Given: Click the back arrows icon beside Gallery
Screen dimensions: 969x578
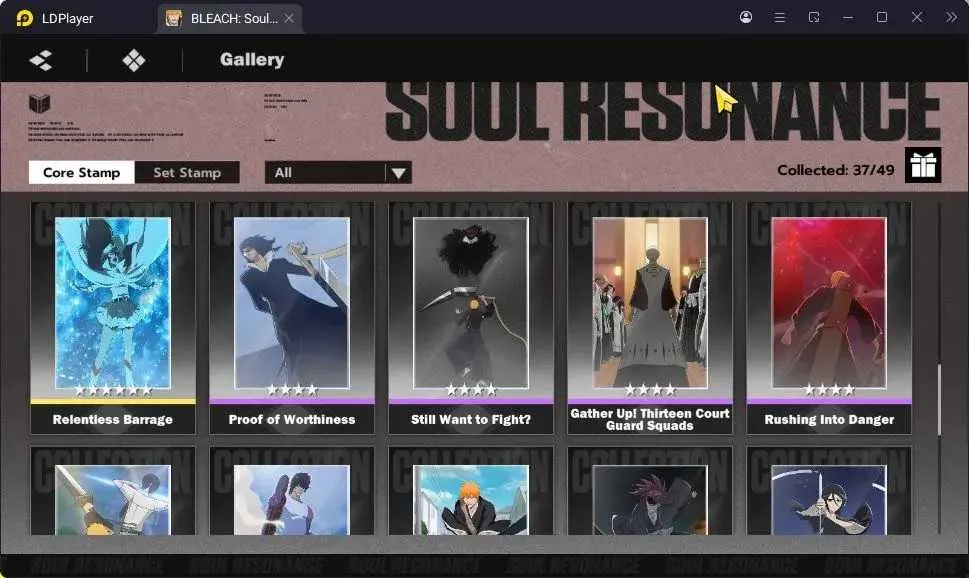Looking at the screenshot, I should (41, 60).
